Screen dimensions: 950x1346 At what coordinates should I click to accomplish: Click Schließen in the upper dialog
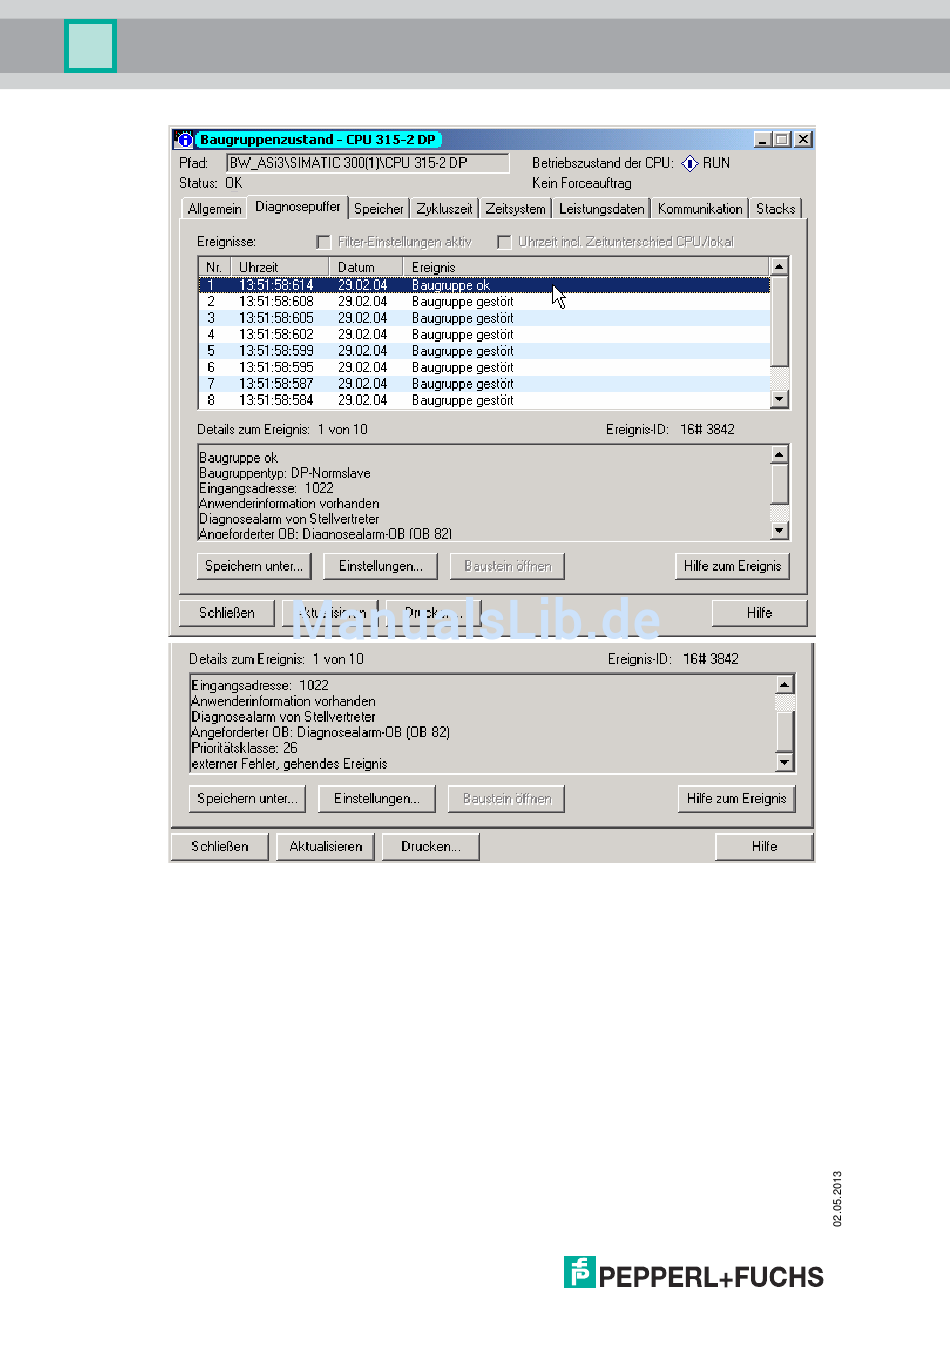[227, 613]
